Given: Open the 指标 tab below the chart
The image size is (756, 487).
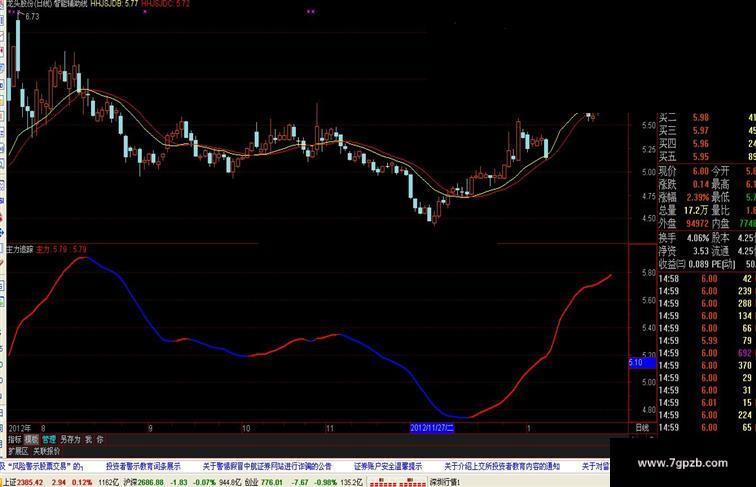Looking at the screenshot, I should 15,439.
